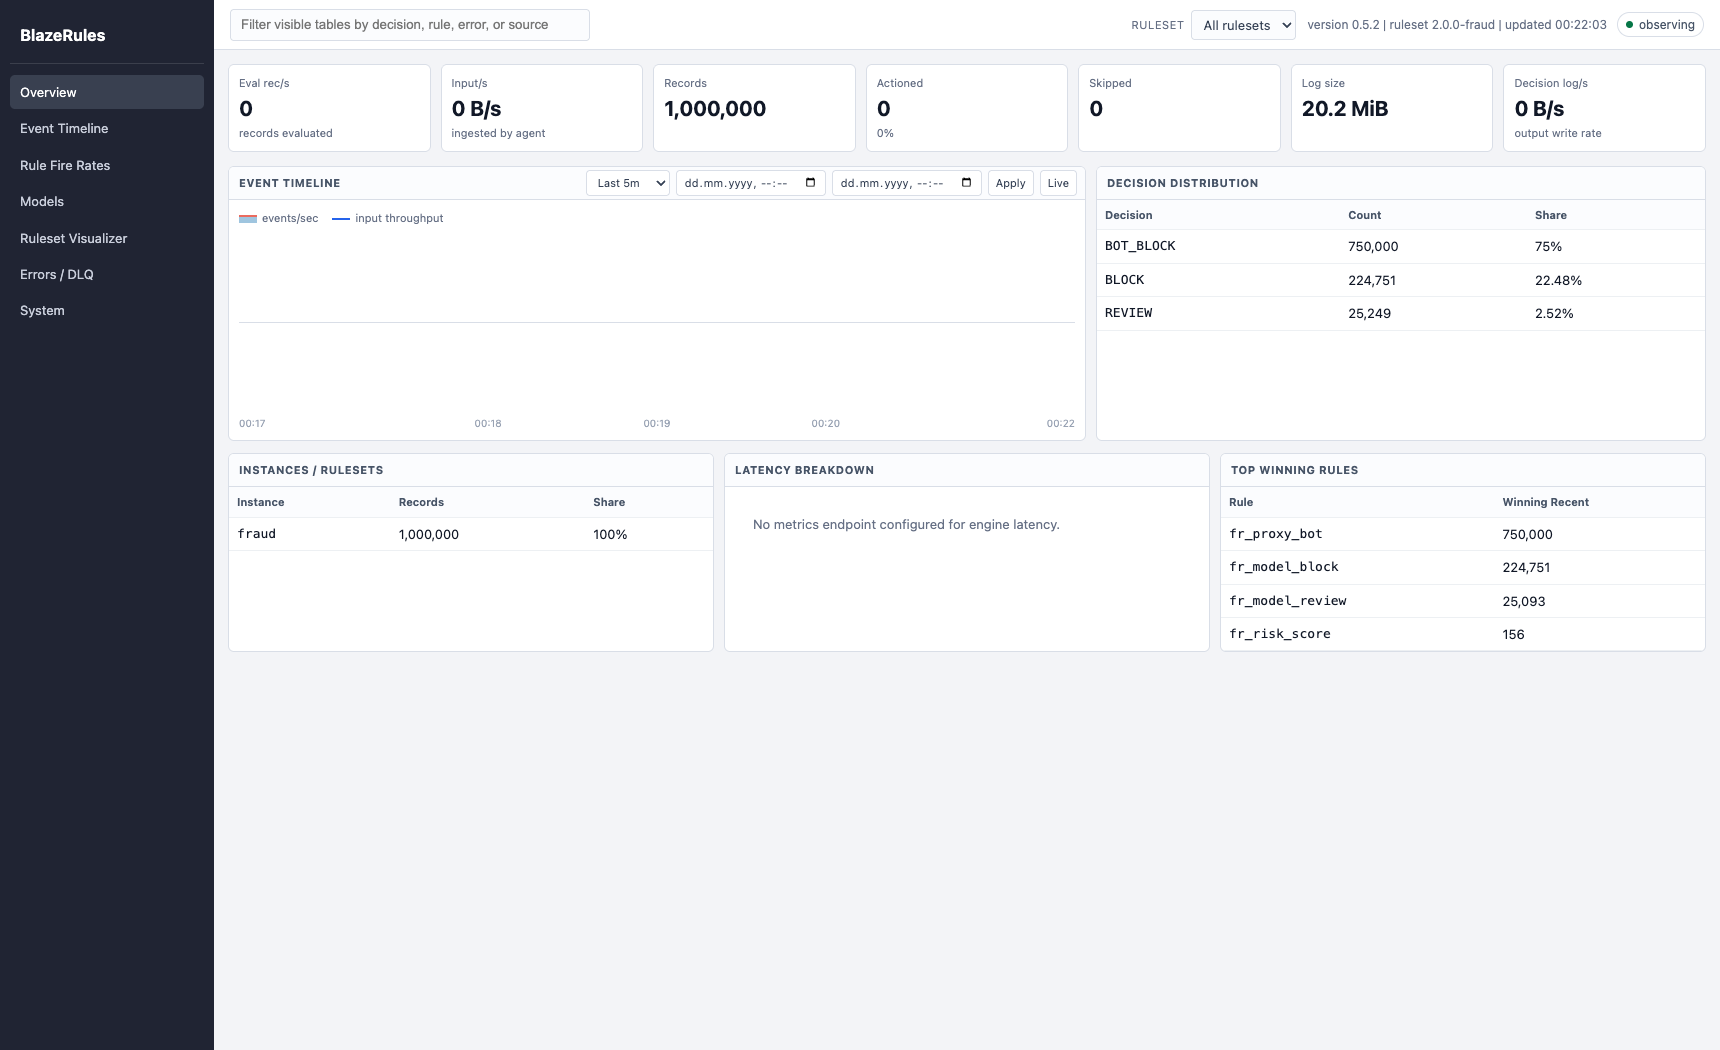Select the BOT_BLOCK decision row

pyautogui.click(x=1401, y=246)
